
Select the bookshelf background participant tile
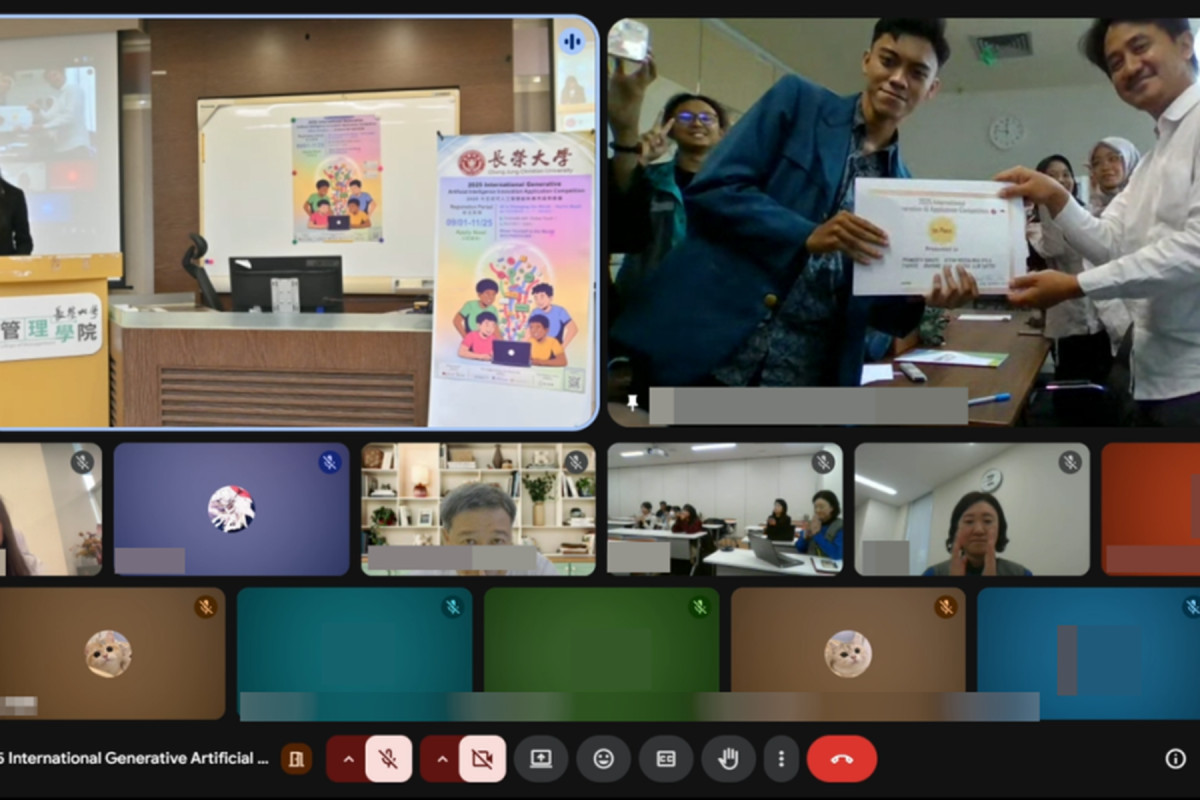(x=478, y=508)
